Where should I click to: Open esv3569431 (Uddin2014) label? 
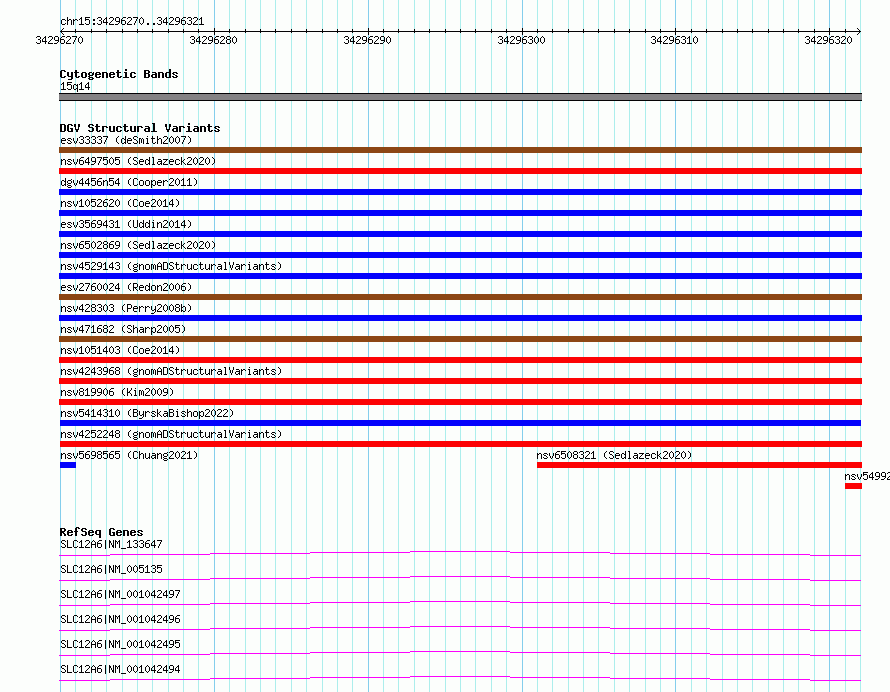tap(126, 224)
